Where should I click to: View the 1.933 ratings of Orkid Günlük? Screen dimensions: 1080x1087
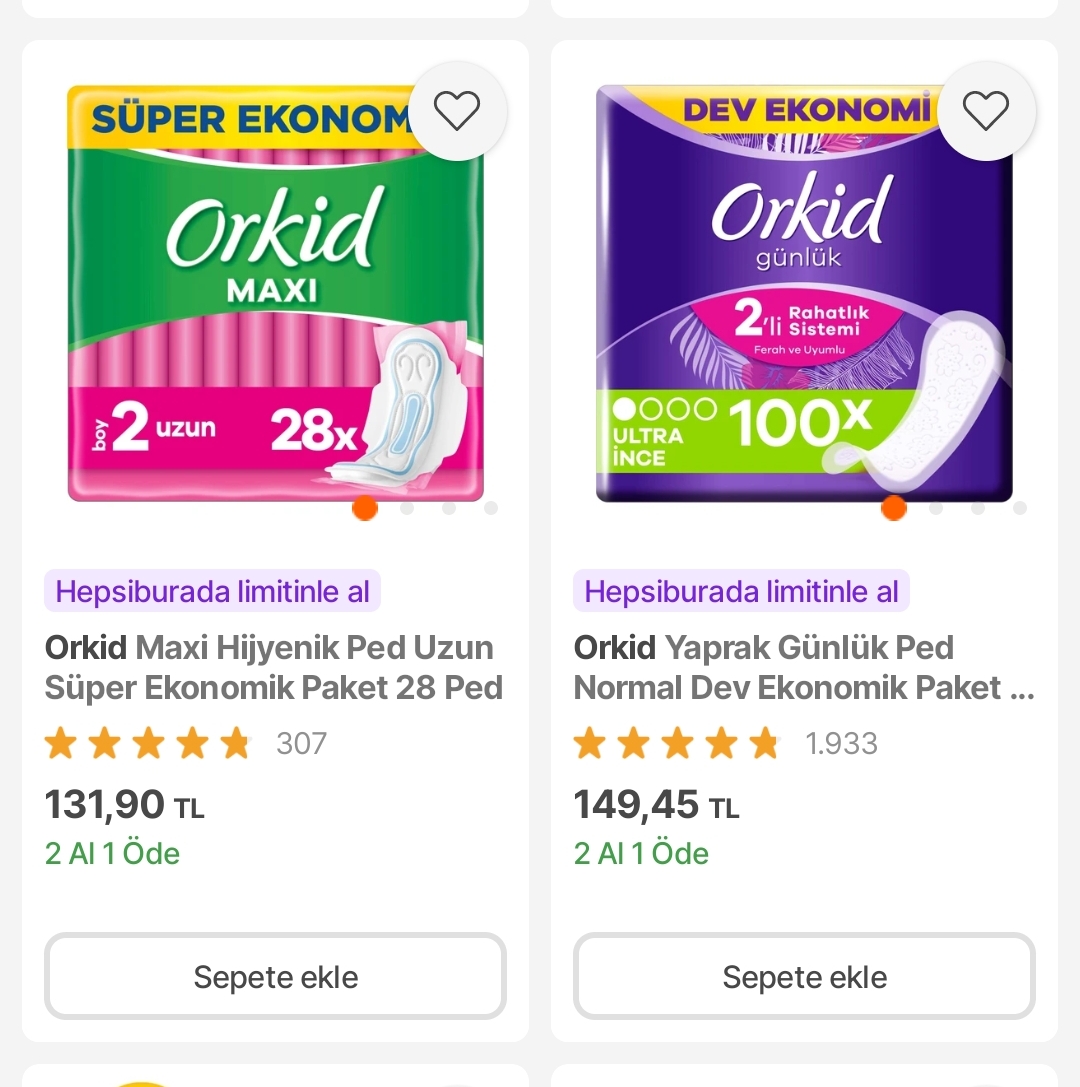coord(842,744)
